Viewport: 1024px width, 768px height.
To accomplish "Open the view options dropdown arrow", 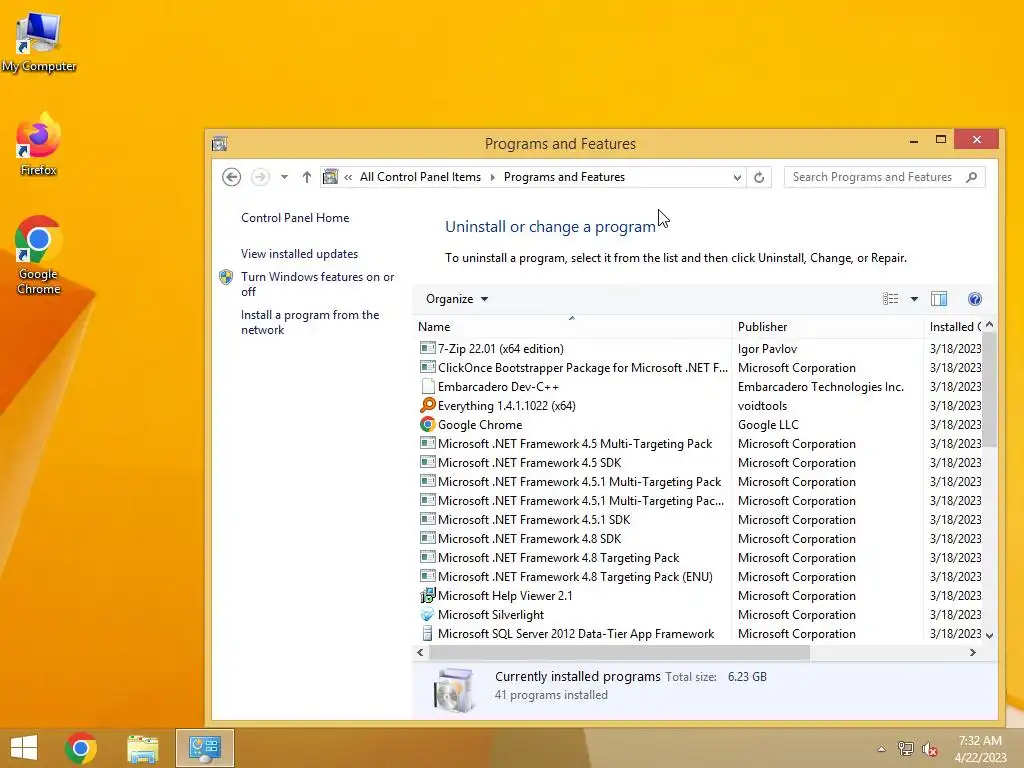I will [x=914, y=299].
